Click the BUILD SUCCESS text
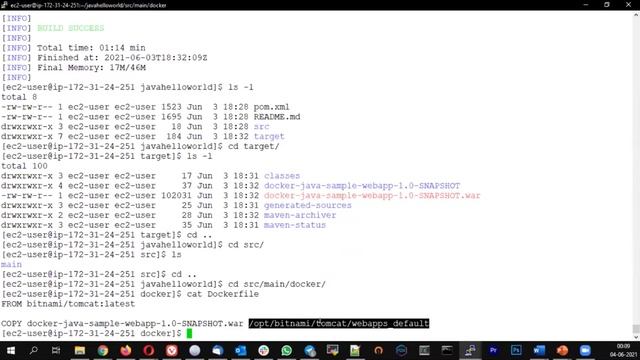Screen dimensions: 640x360 (71, 28)
